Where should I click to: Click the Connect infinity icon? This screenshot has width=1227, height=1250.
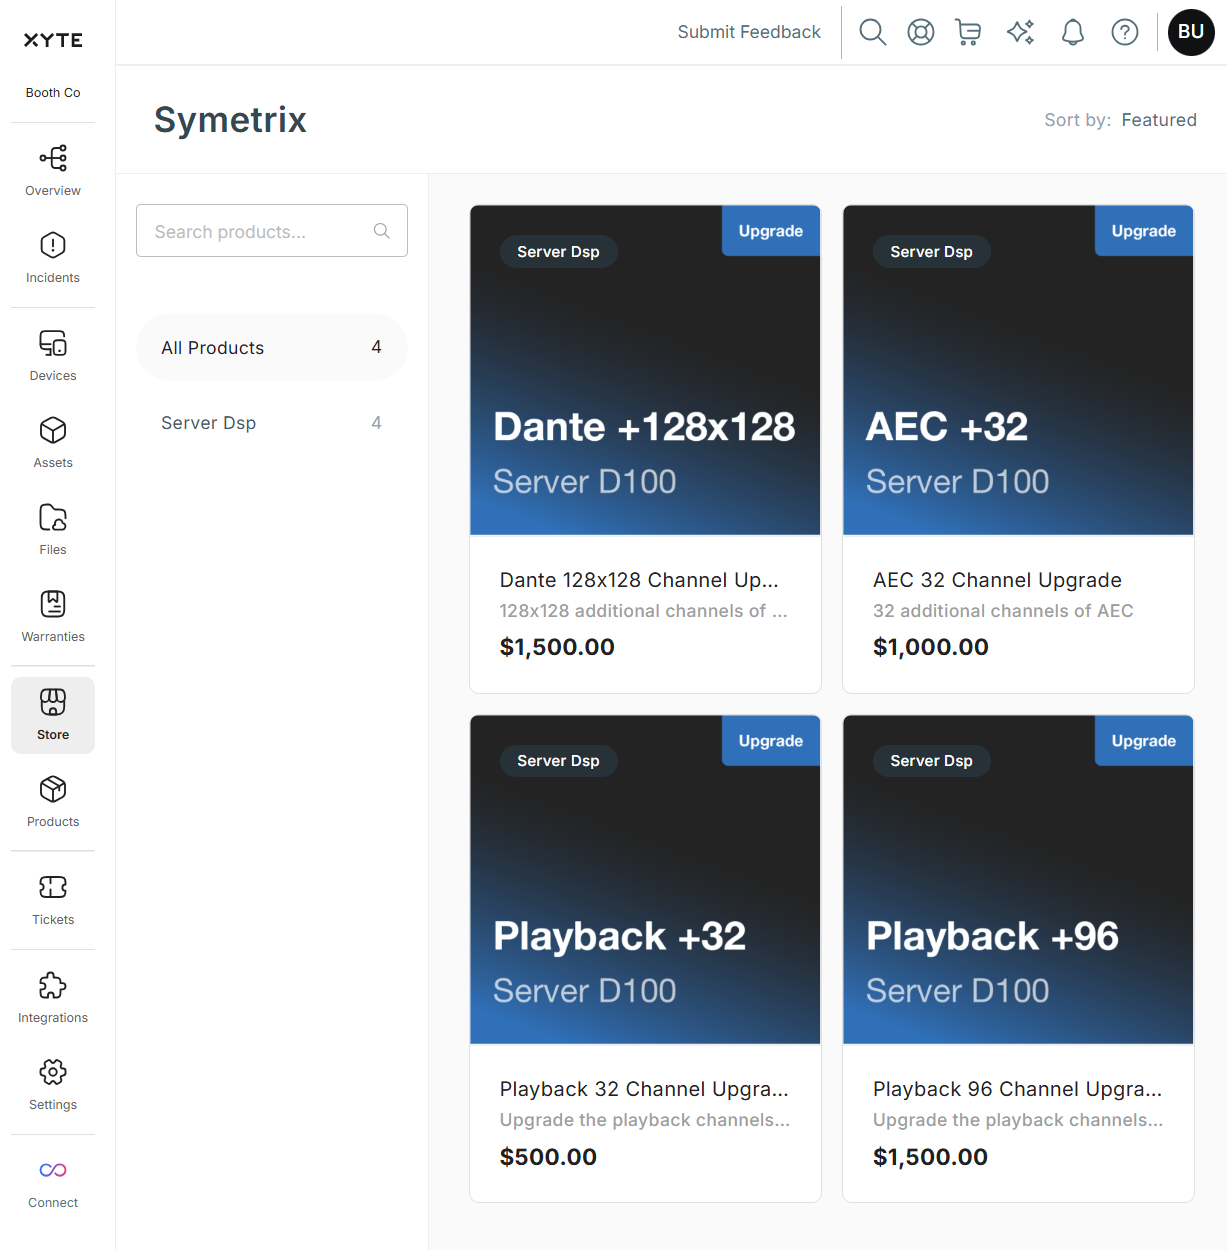coord(53,1170)
